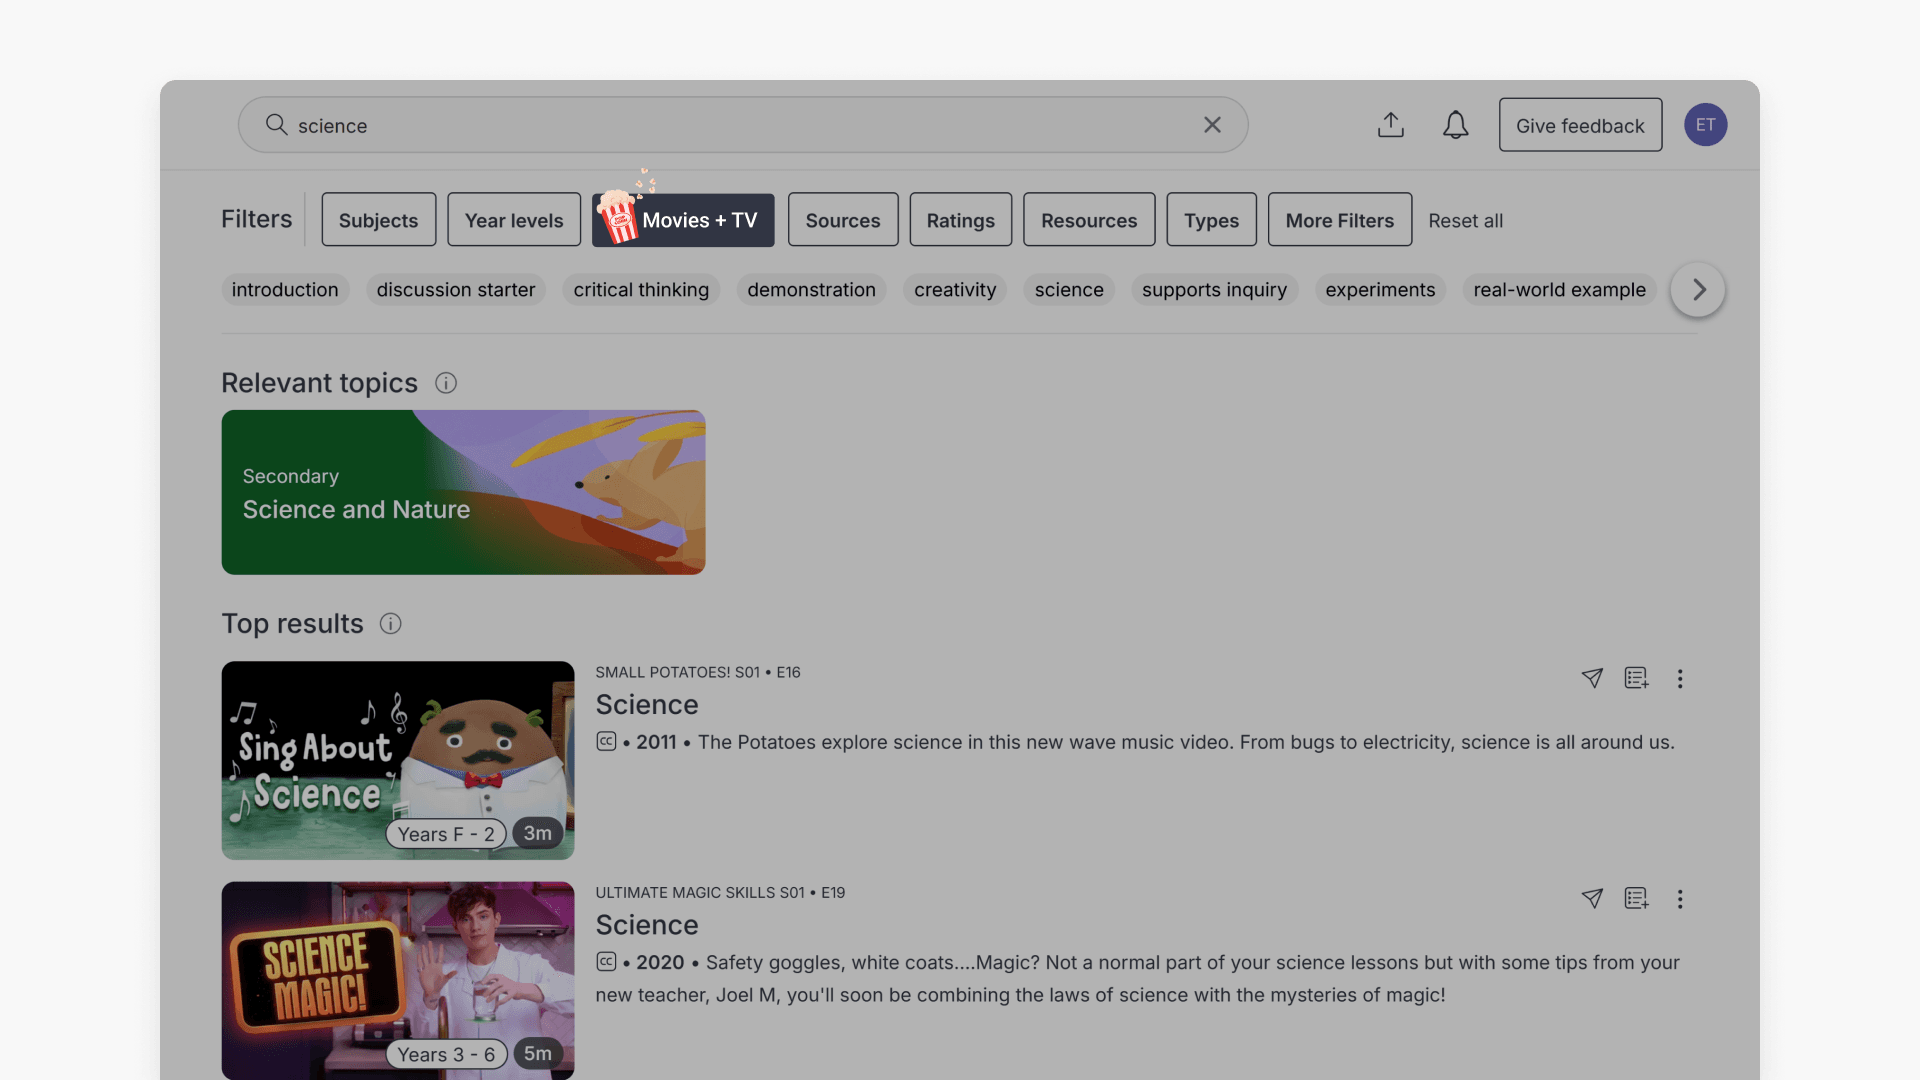Clear the search field with X
1920x1080 pixels.
click(x=1212, y=125)
